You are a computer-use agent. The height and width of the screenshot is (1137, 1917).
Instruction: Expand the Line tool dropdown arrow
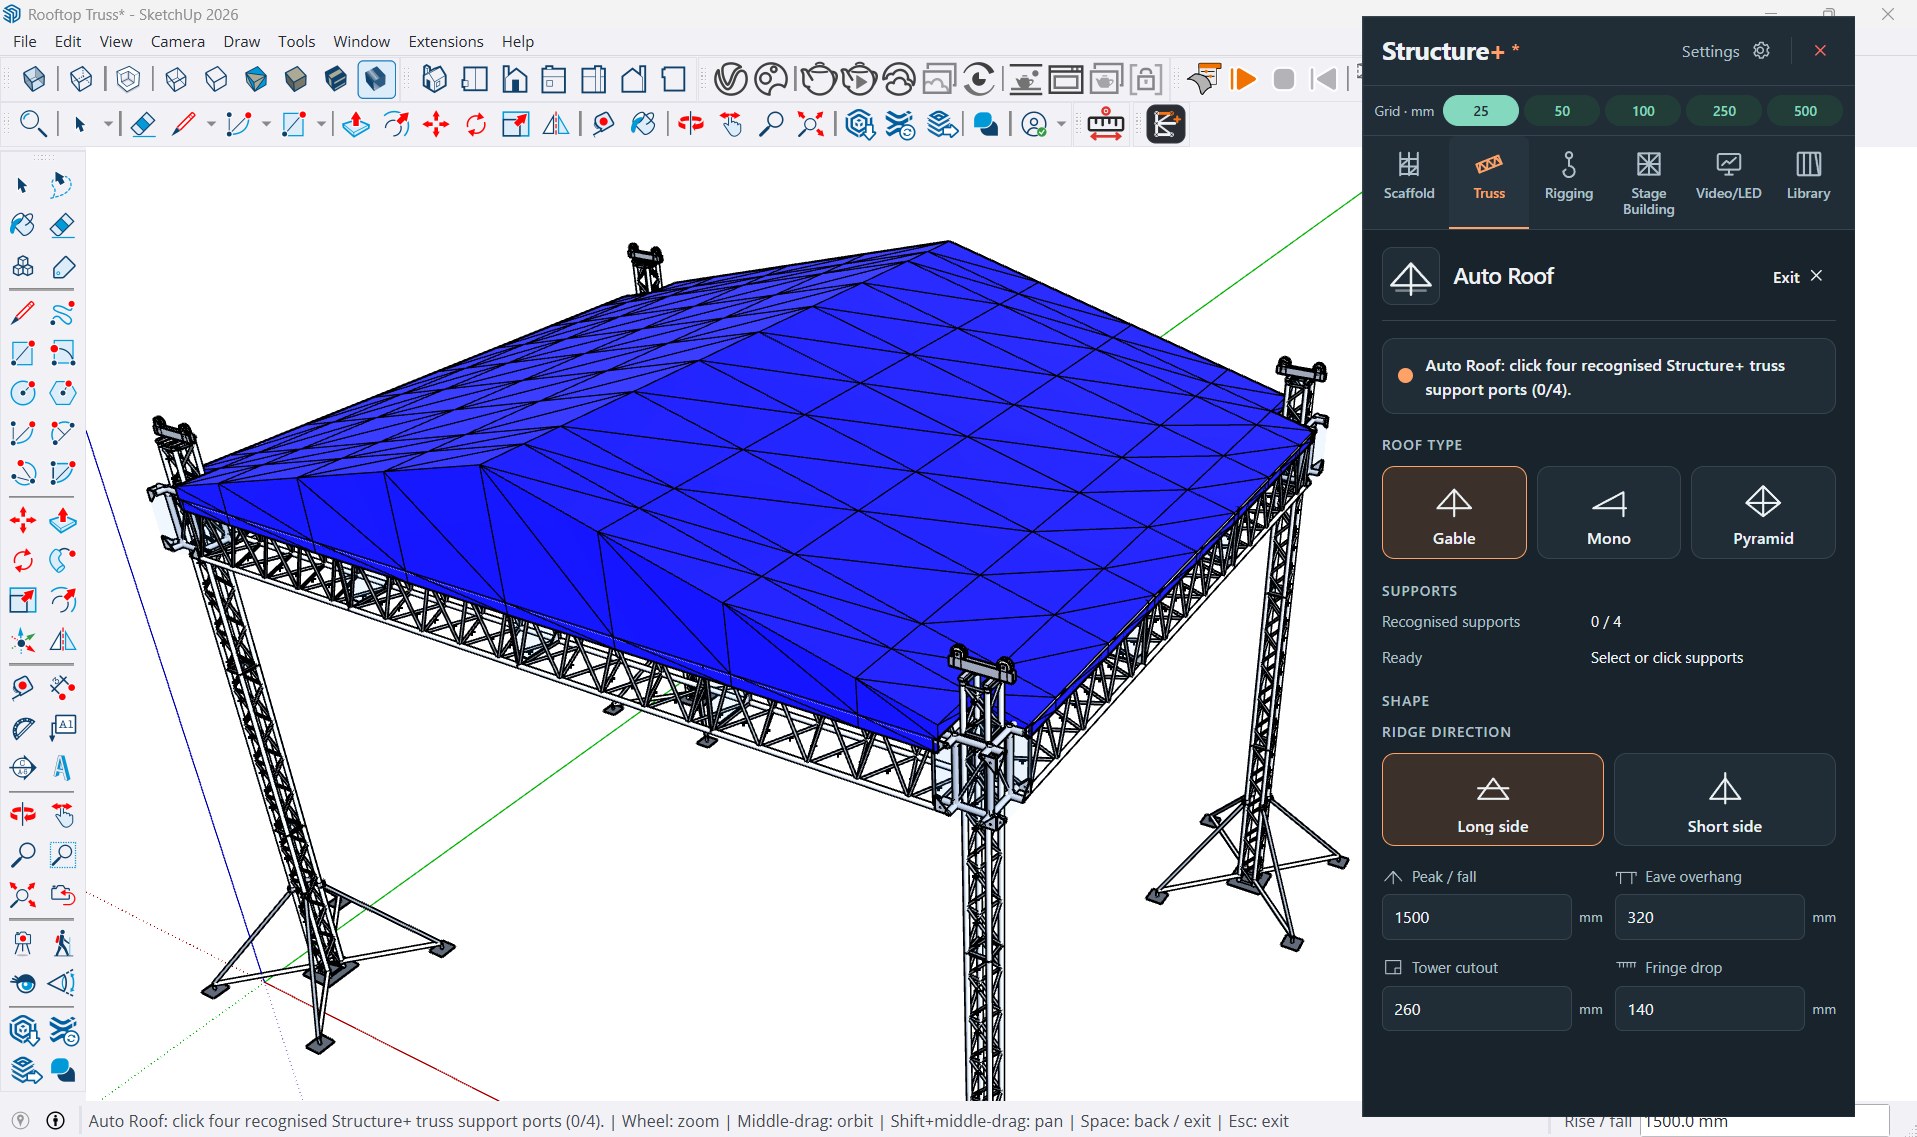click(x=211, y=124)
